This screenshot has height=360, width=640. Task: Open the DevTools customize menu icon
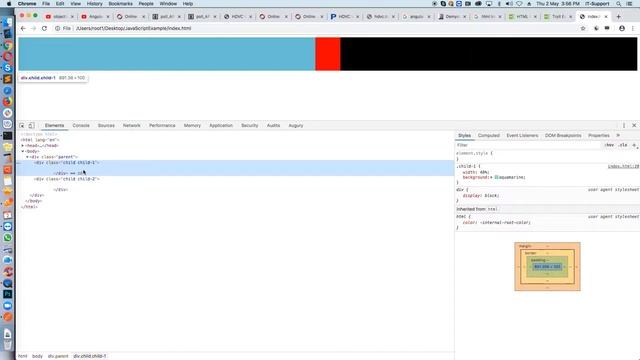click(x=624, y=126)
